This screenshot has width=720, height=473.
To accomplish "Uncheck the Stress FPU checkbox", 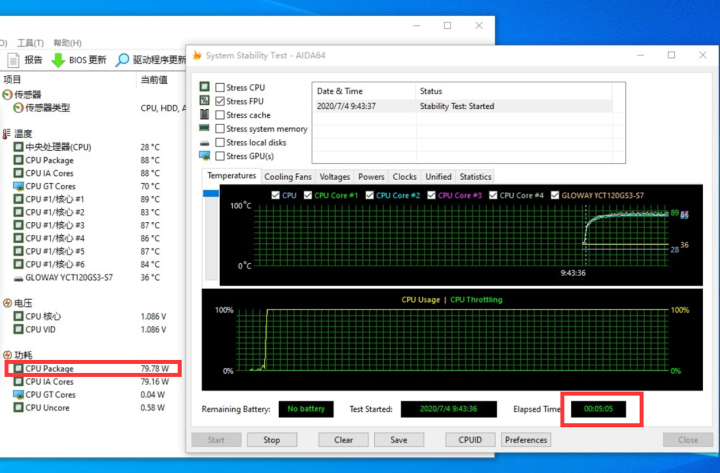I will pyautogui.click(x=220, y=101).
